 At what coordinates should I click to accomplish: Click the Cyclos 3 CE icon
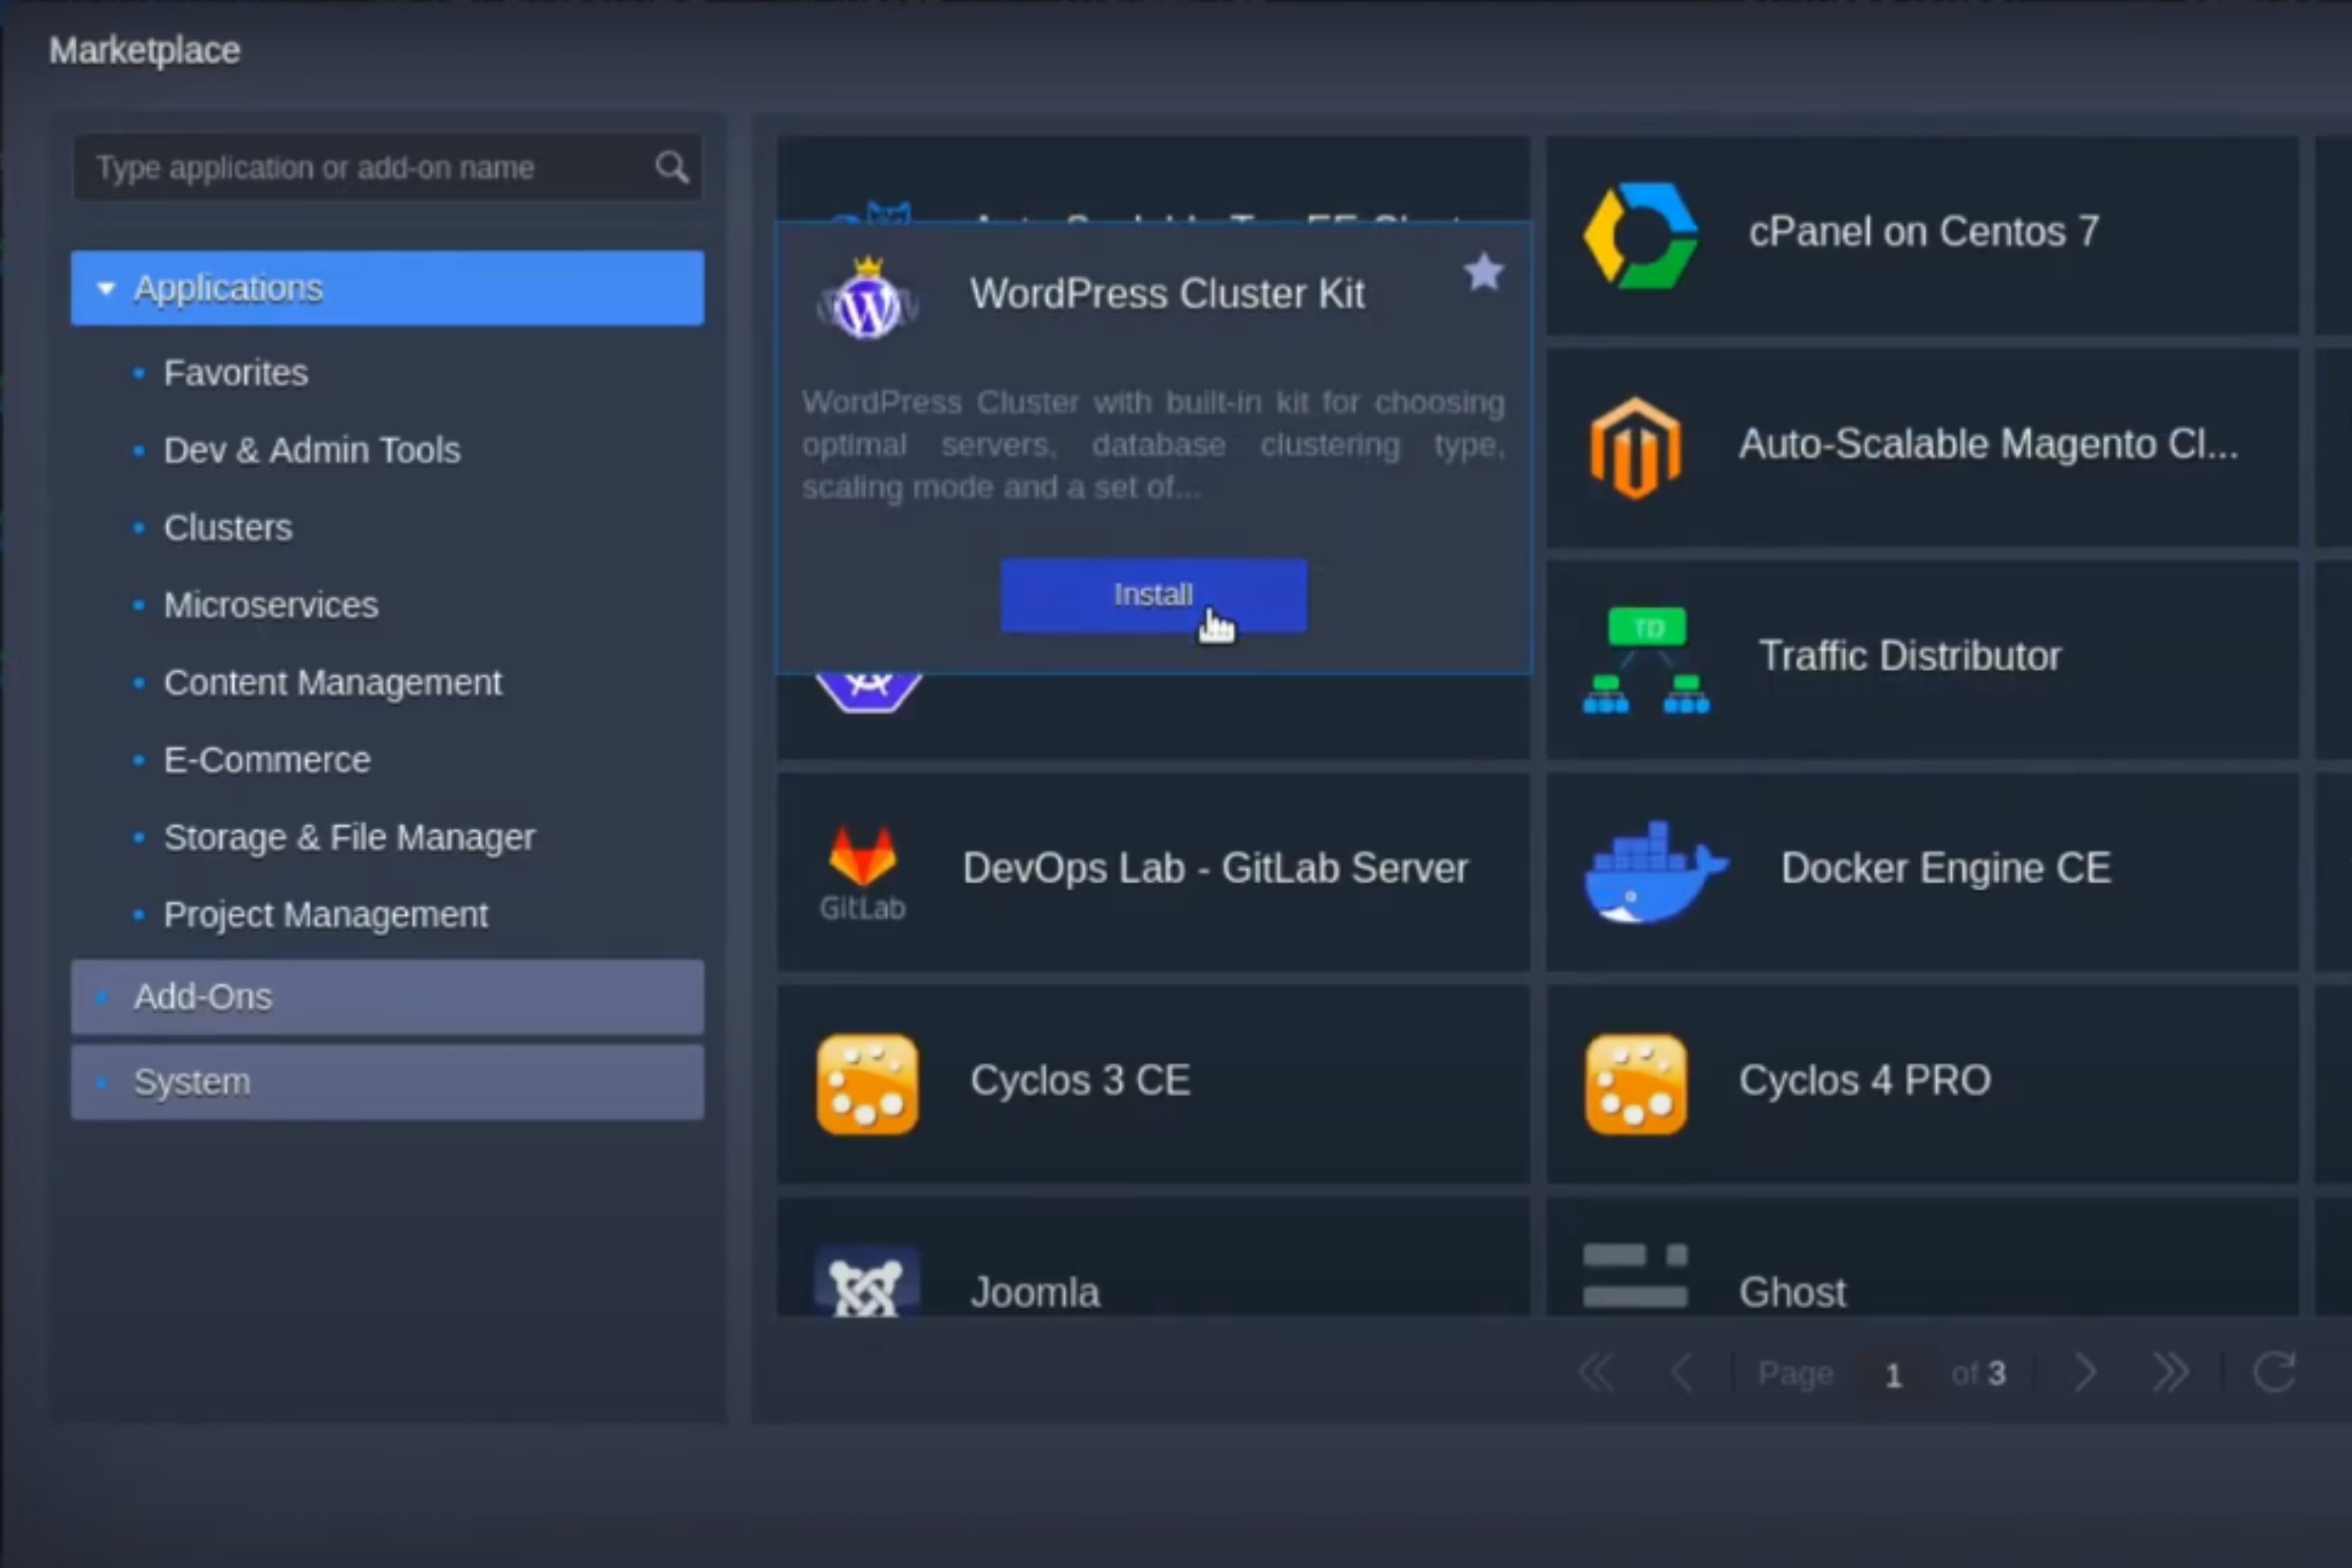(867, 1084)
